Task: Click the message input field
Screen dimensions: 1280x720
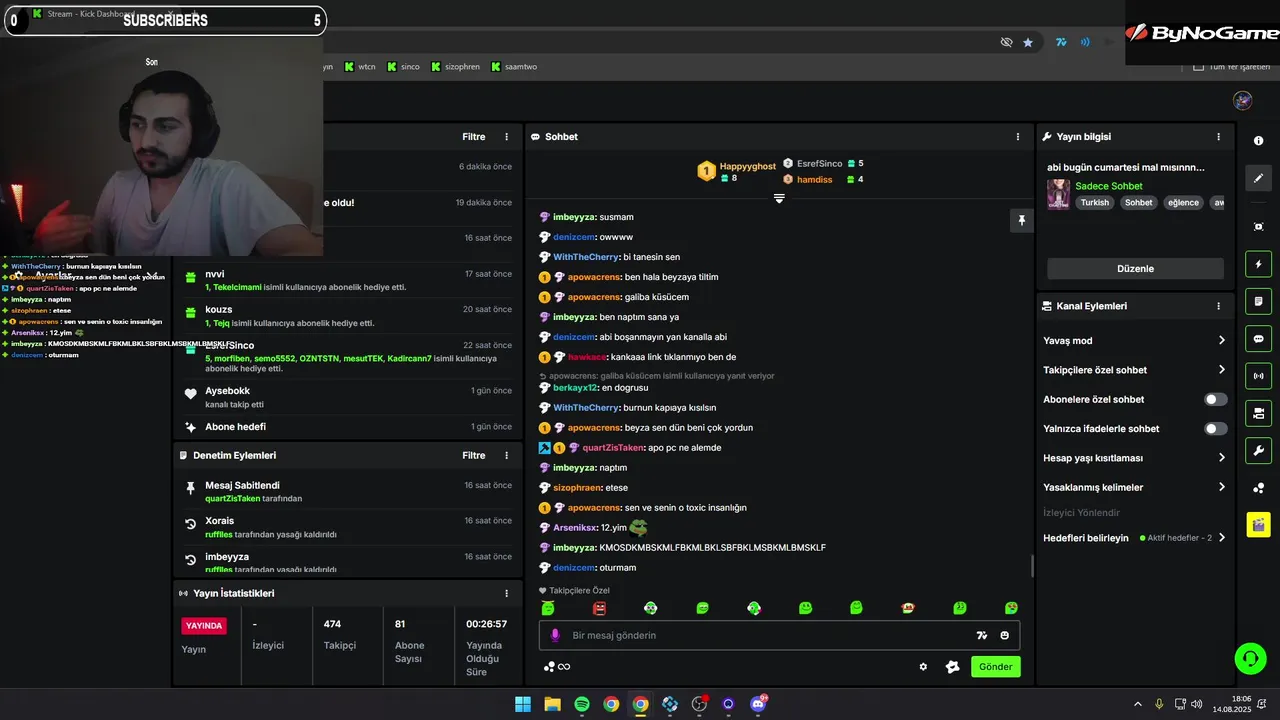Action: (x=780, y=635)
